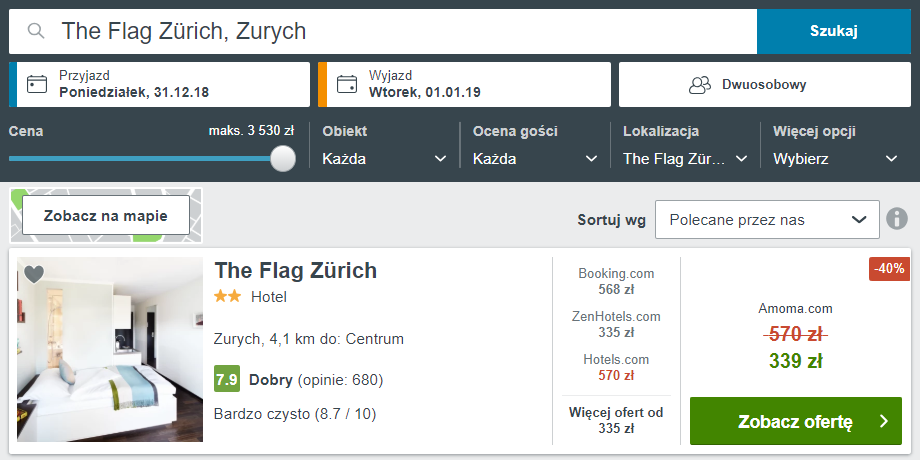Expand the Obiekt filter dropdown
The width and height of the screenshot is (920, 460).
tap(384, 158)
